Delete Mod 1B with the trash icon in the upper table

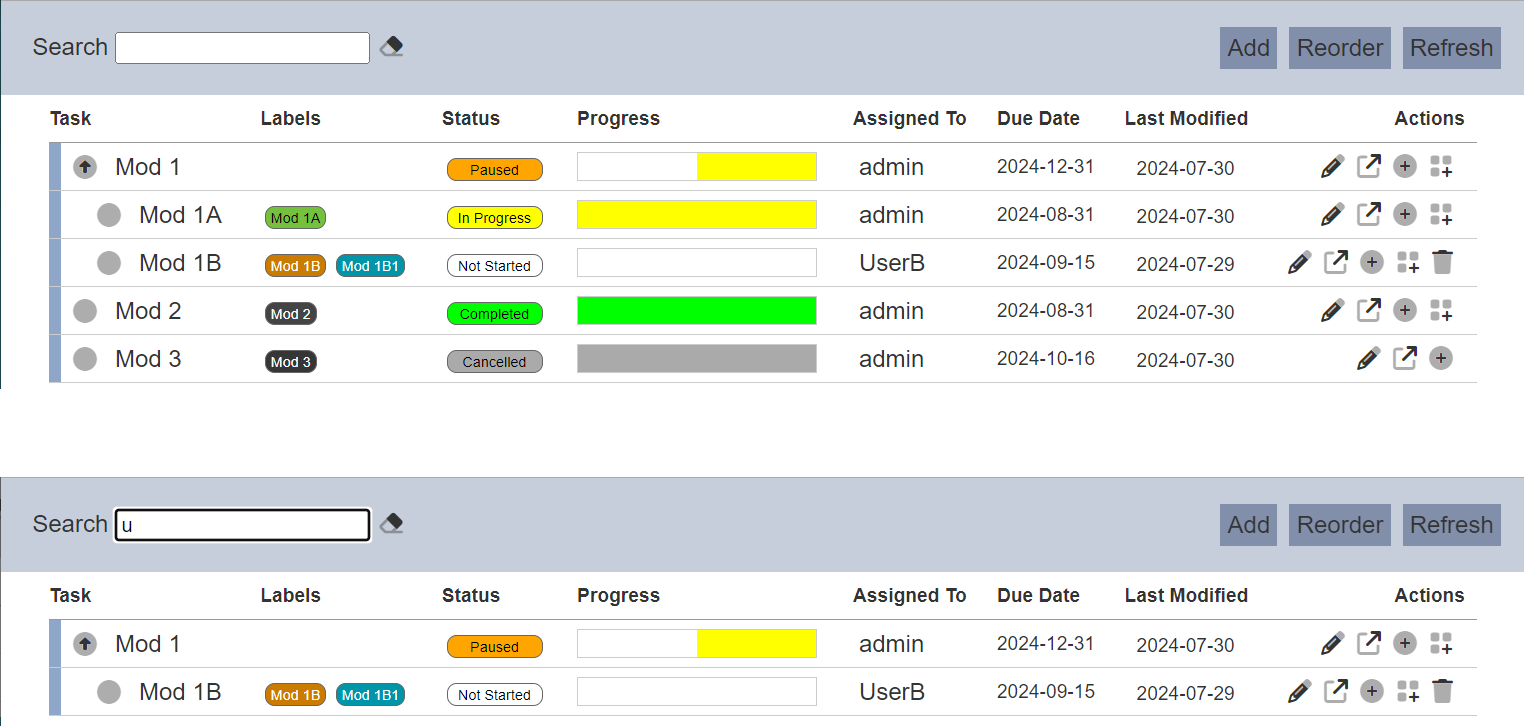coord(1442,262)
